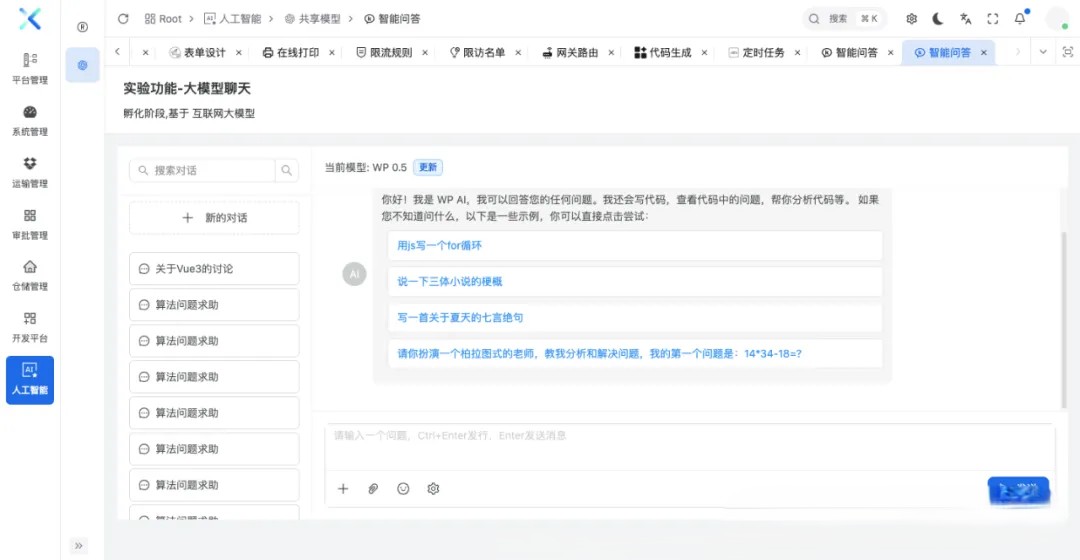Click the 搜索对话 input field

202,170
